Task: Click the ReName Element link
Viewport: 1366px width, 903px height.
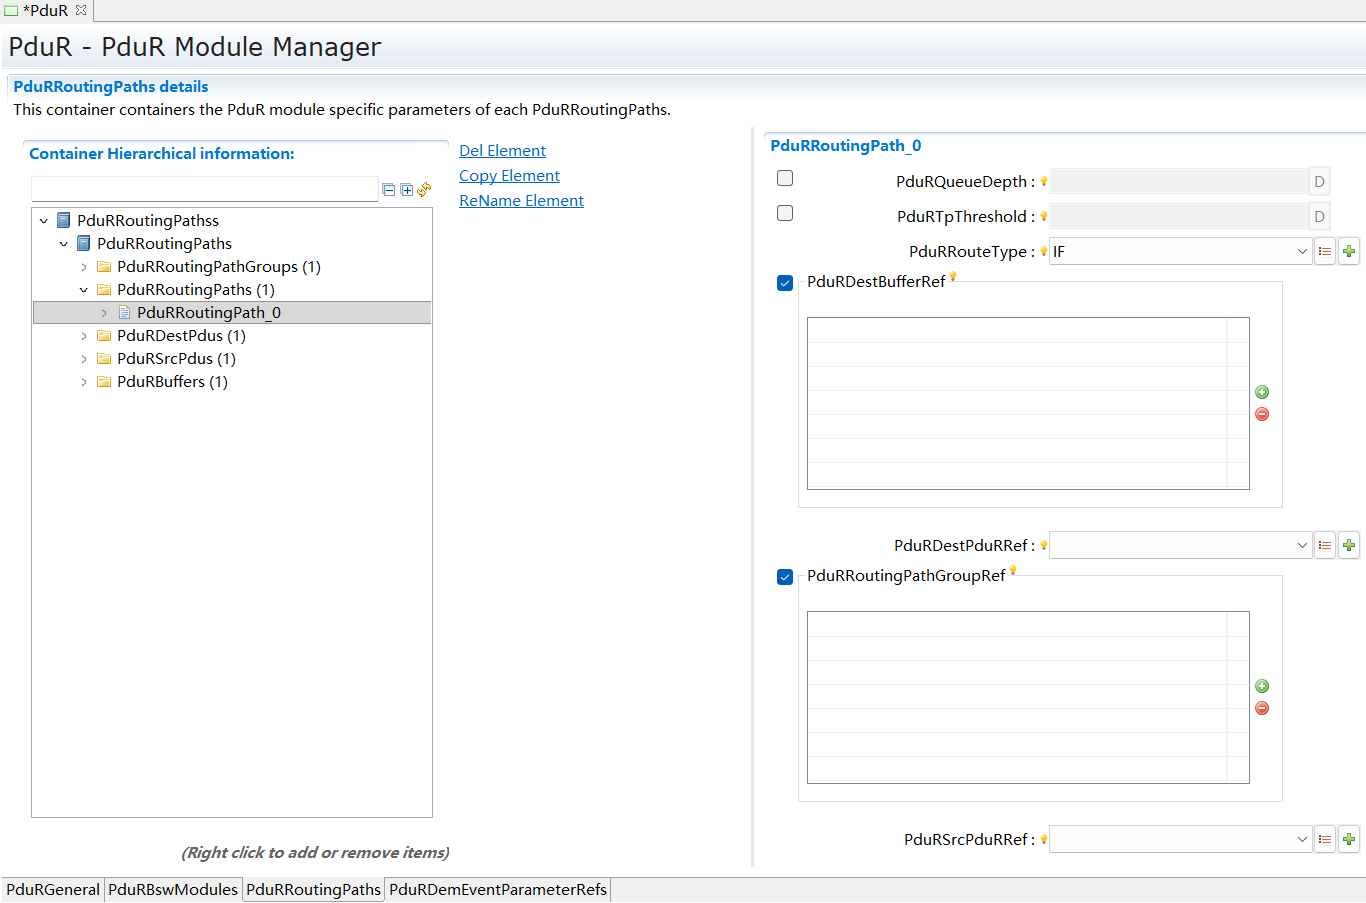Action: (x=521, y=200)
